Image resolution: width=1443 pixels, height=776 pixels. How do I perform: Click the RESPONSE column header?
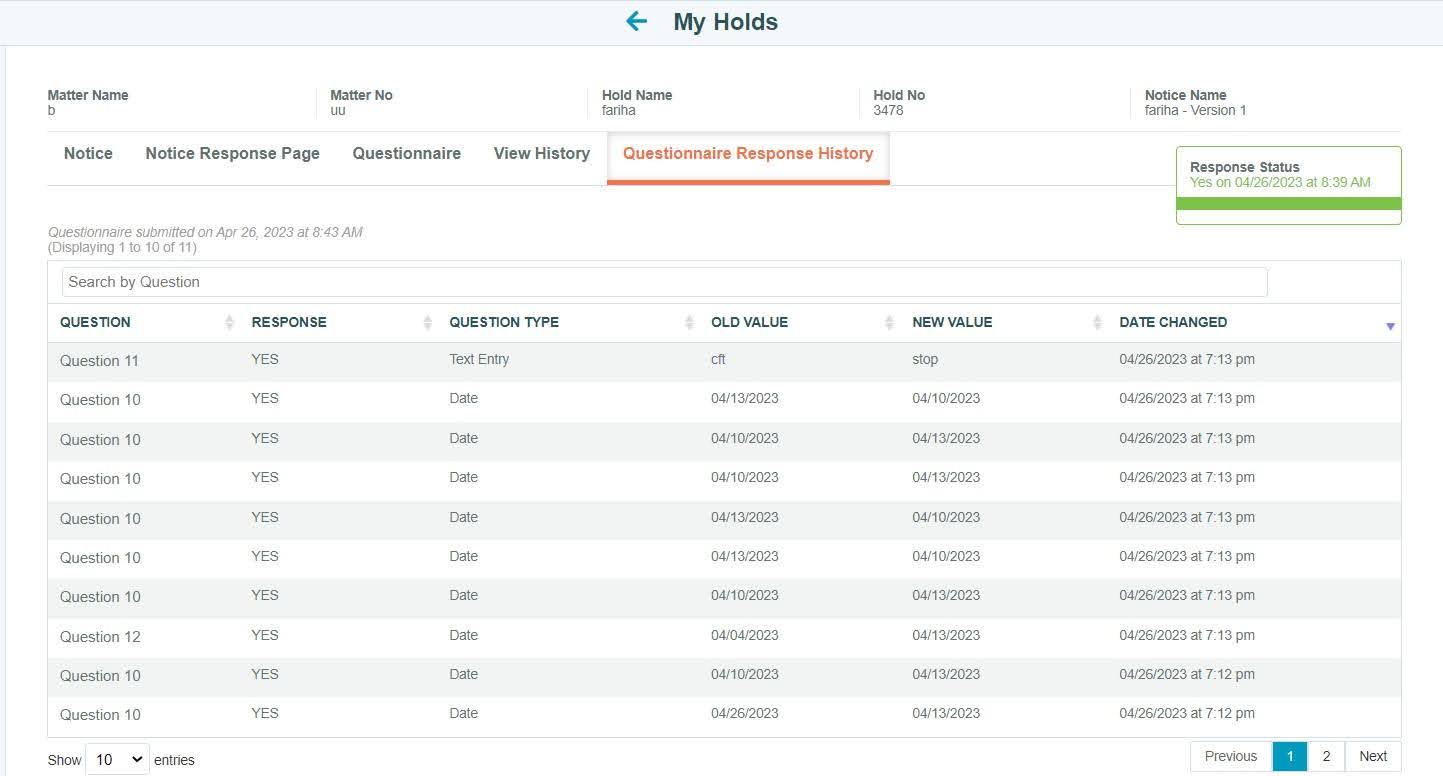click(x=289, y=322)
